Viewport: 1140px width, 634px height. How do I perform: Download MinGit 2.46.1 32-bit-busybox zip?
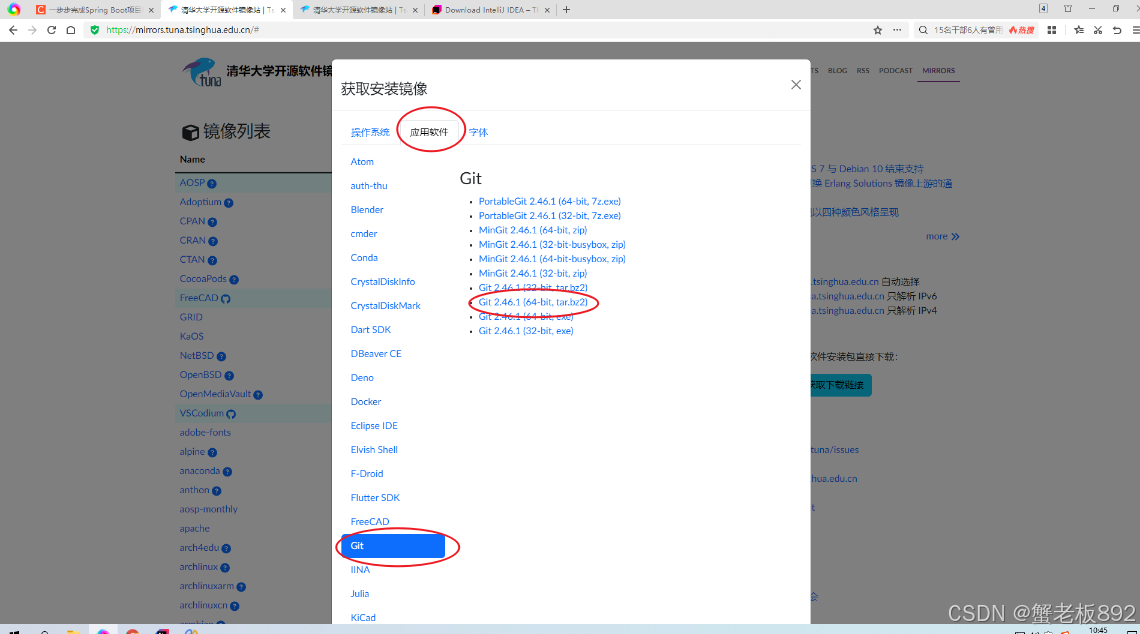pyautogui.click(x=552, y=244)
